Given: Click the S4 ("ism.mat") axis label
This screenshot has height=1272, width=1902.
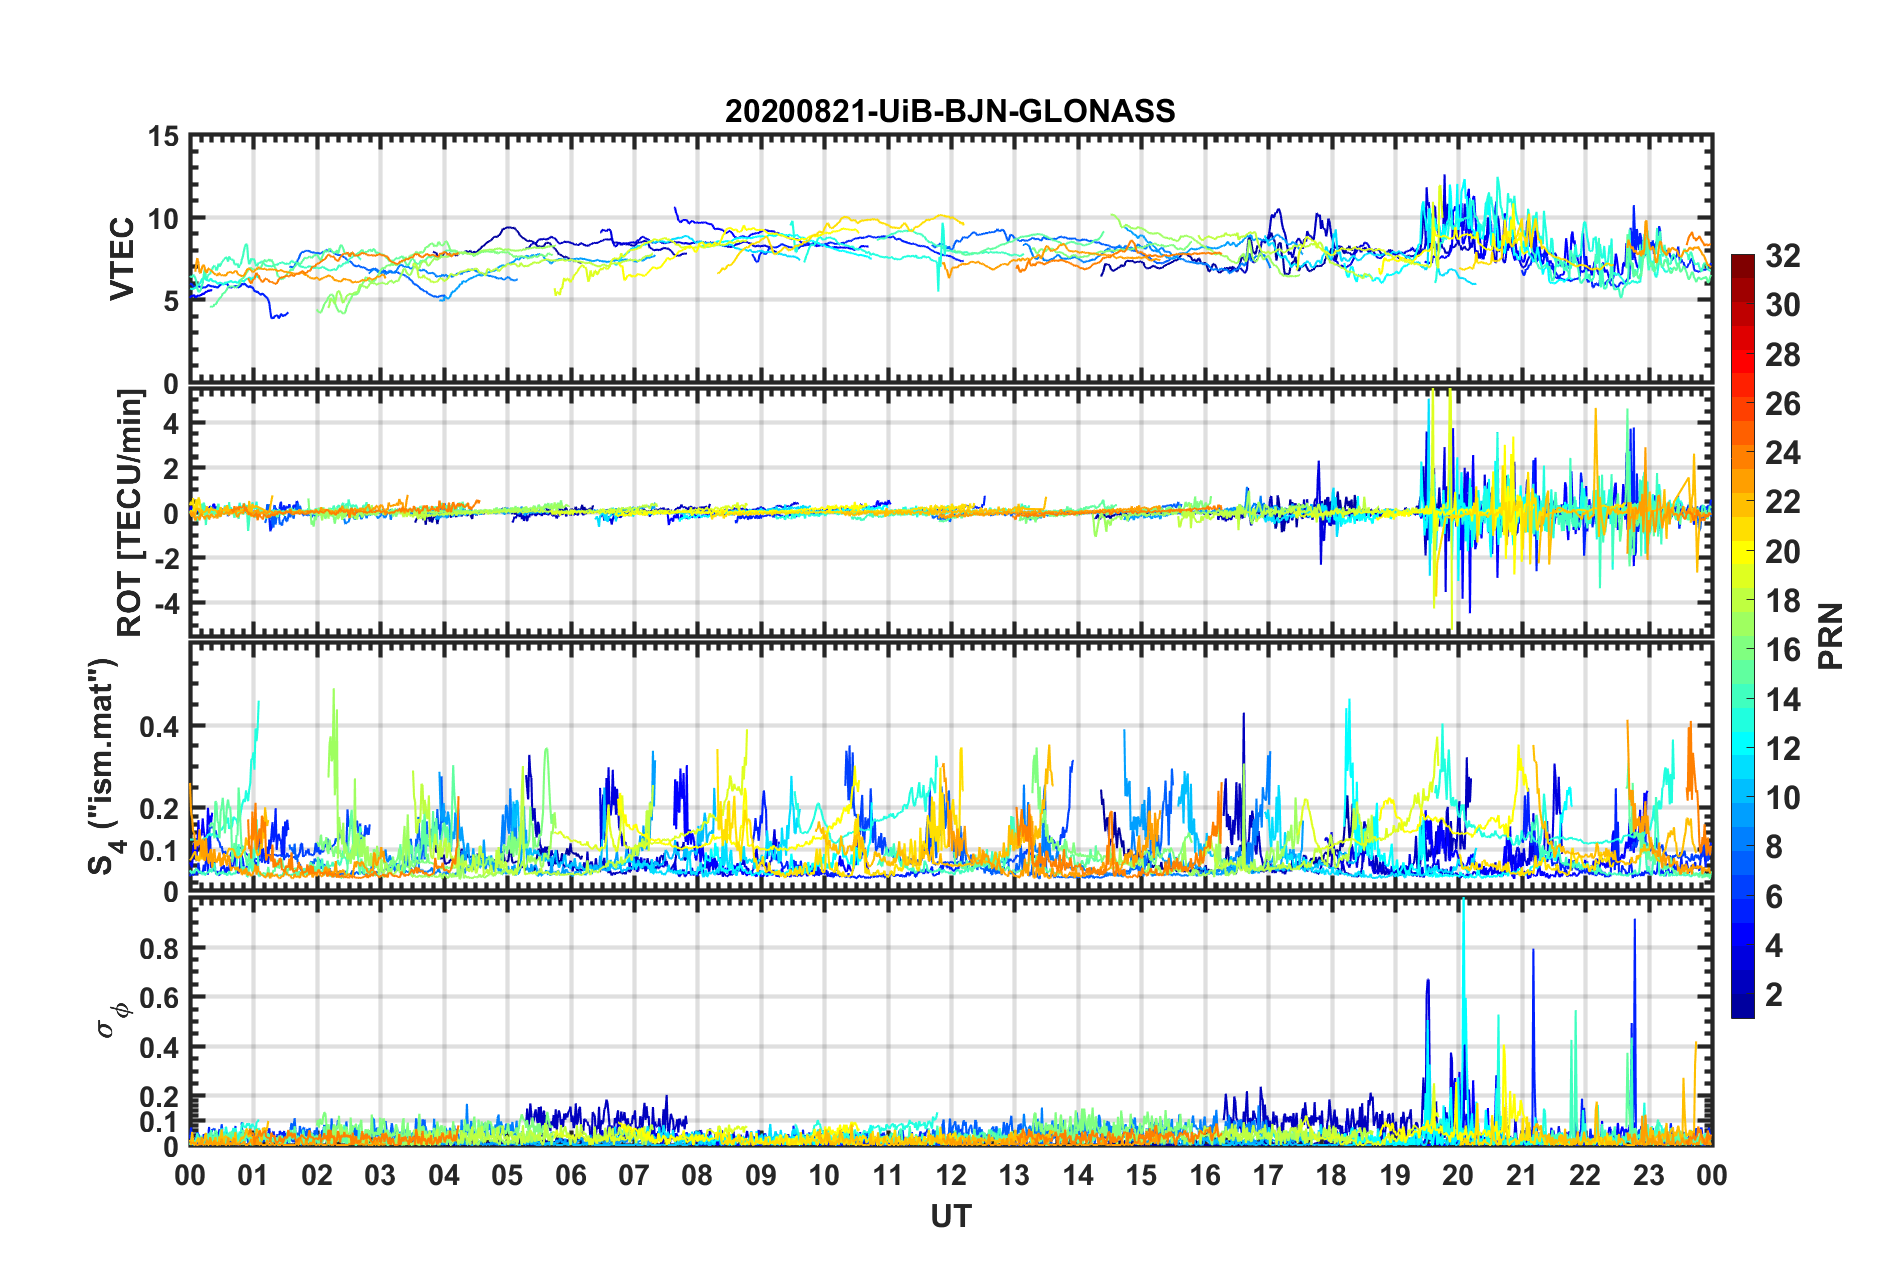Looking at the screenshot, I should [x=103, y=766].
